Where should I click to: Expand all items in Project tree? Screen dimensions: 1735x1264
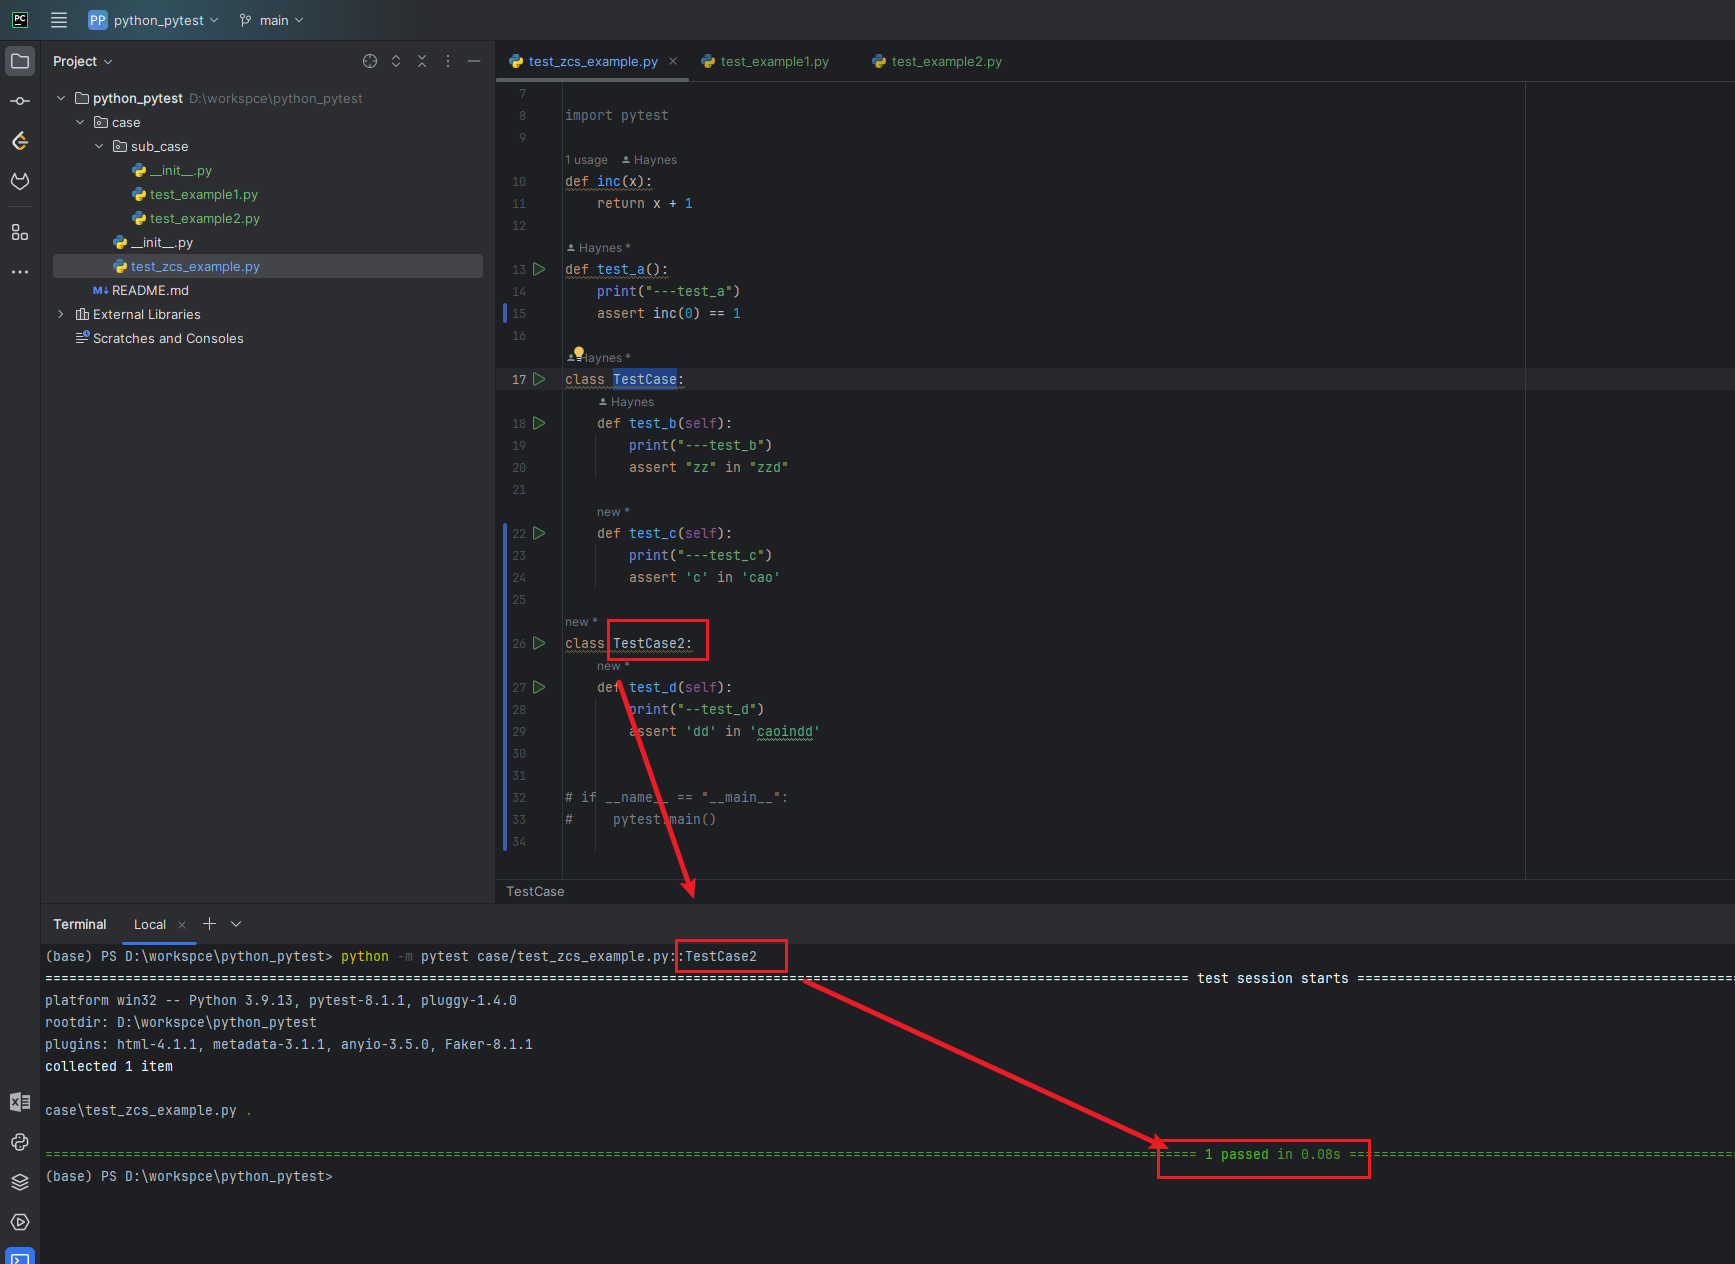coord(396,61)
